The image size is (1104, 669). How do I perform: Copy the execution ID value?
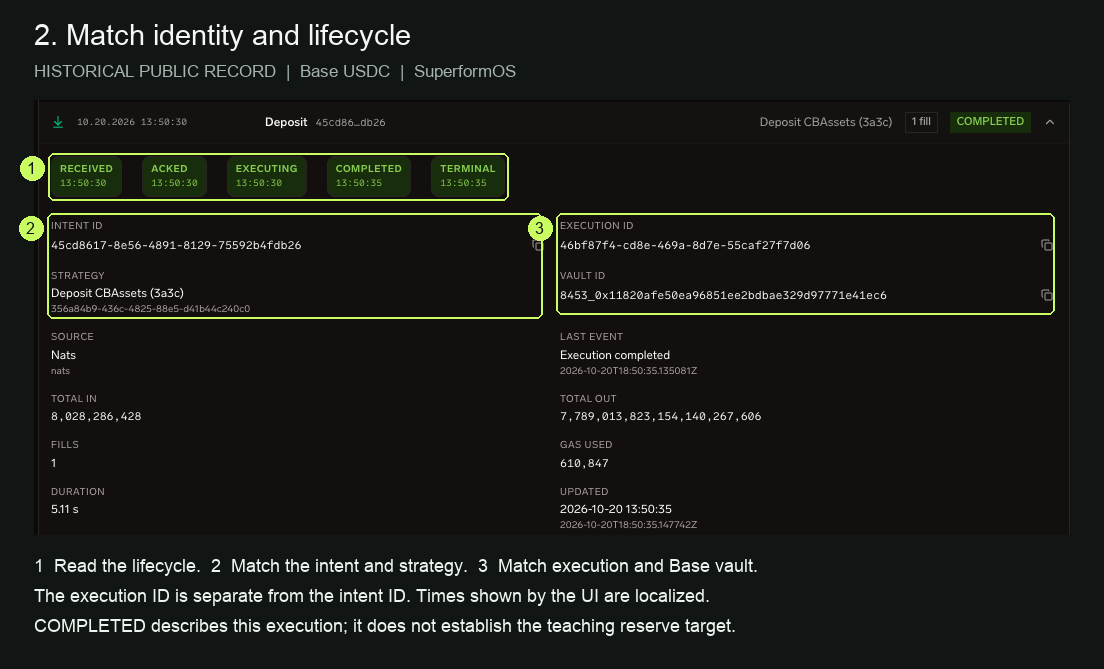(x=1047, y=245)
